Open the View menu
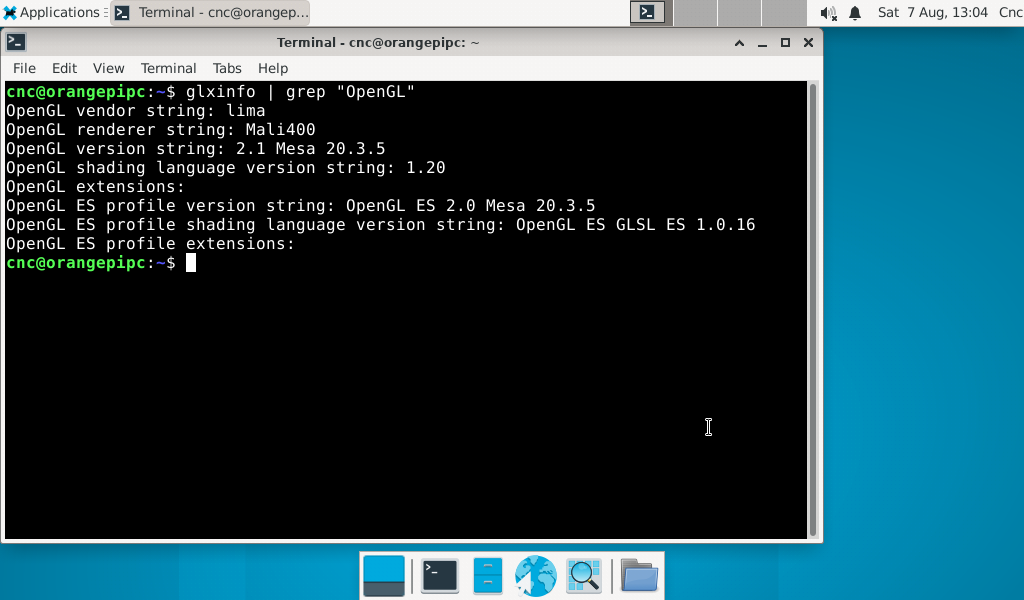 click(x=108, y=68)
